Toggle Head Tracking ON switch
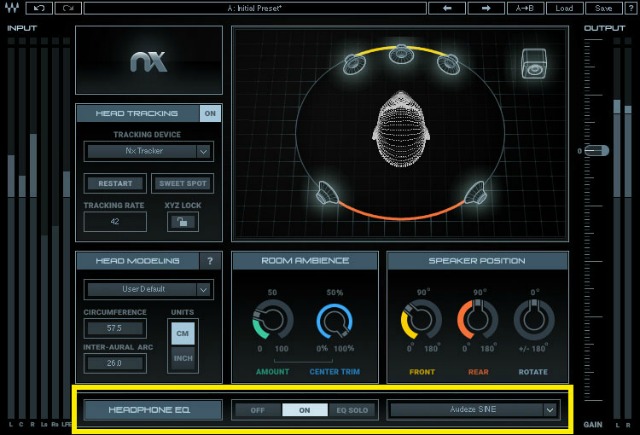This screenshot has height=435, width=640. (210, 114)
